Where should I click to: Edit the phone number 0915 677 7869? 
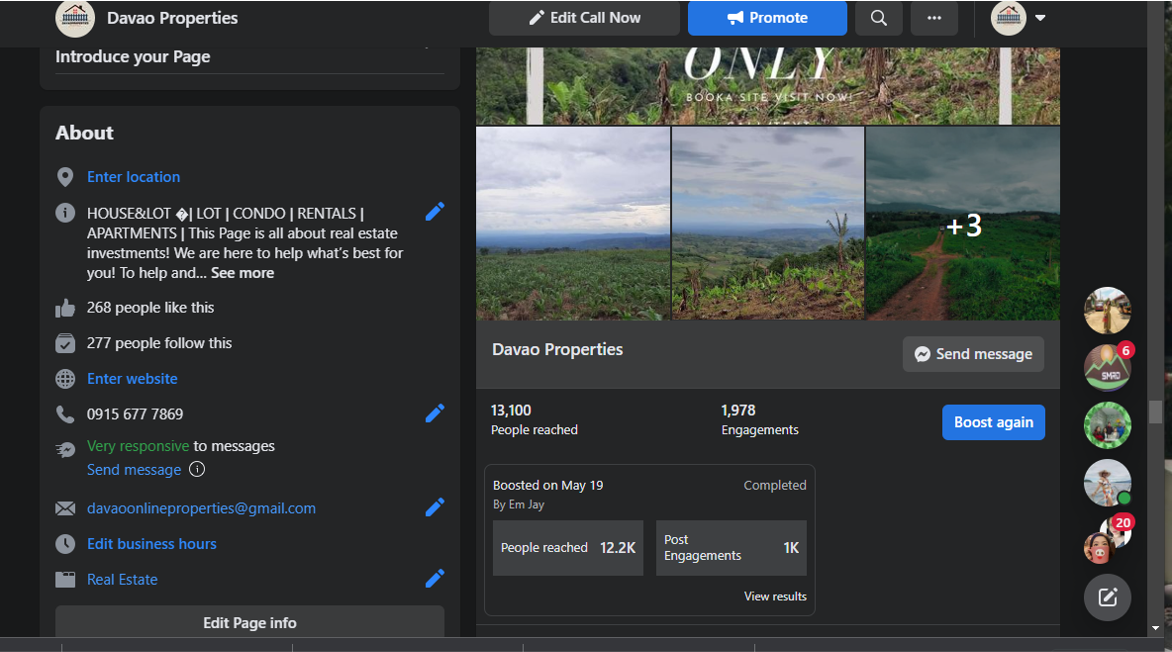pyautogui.click(x=434, y=413)
